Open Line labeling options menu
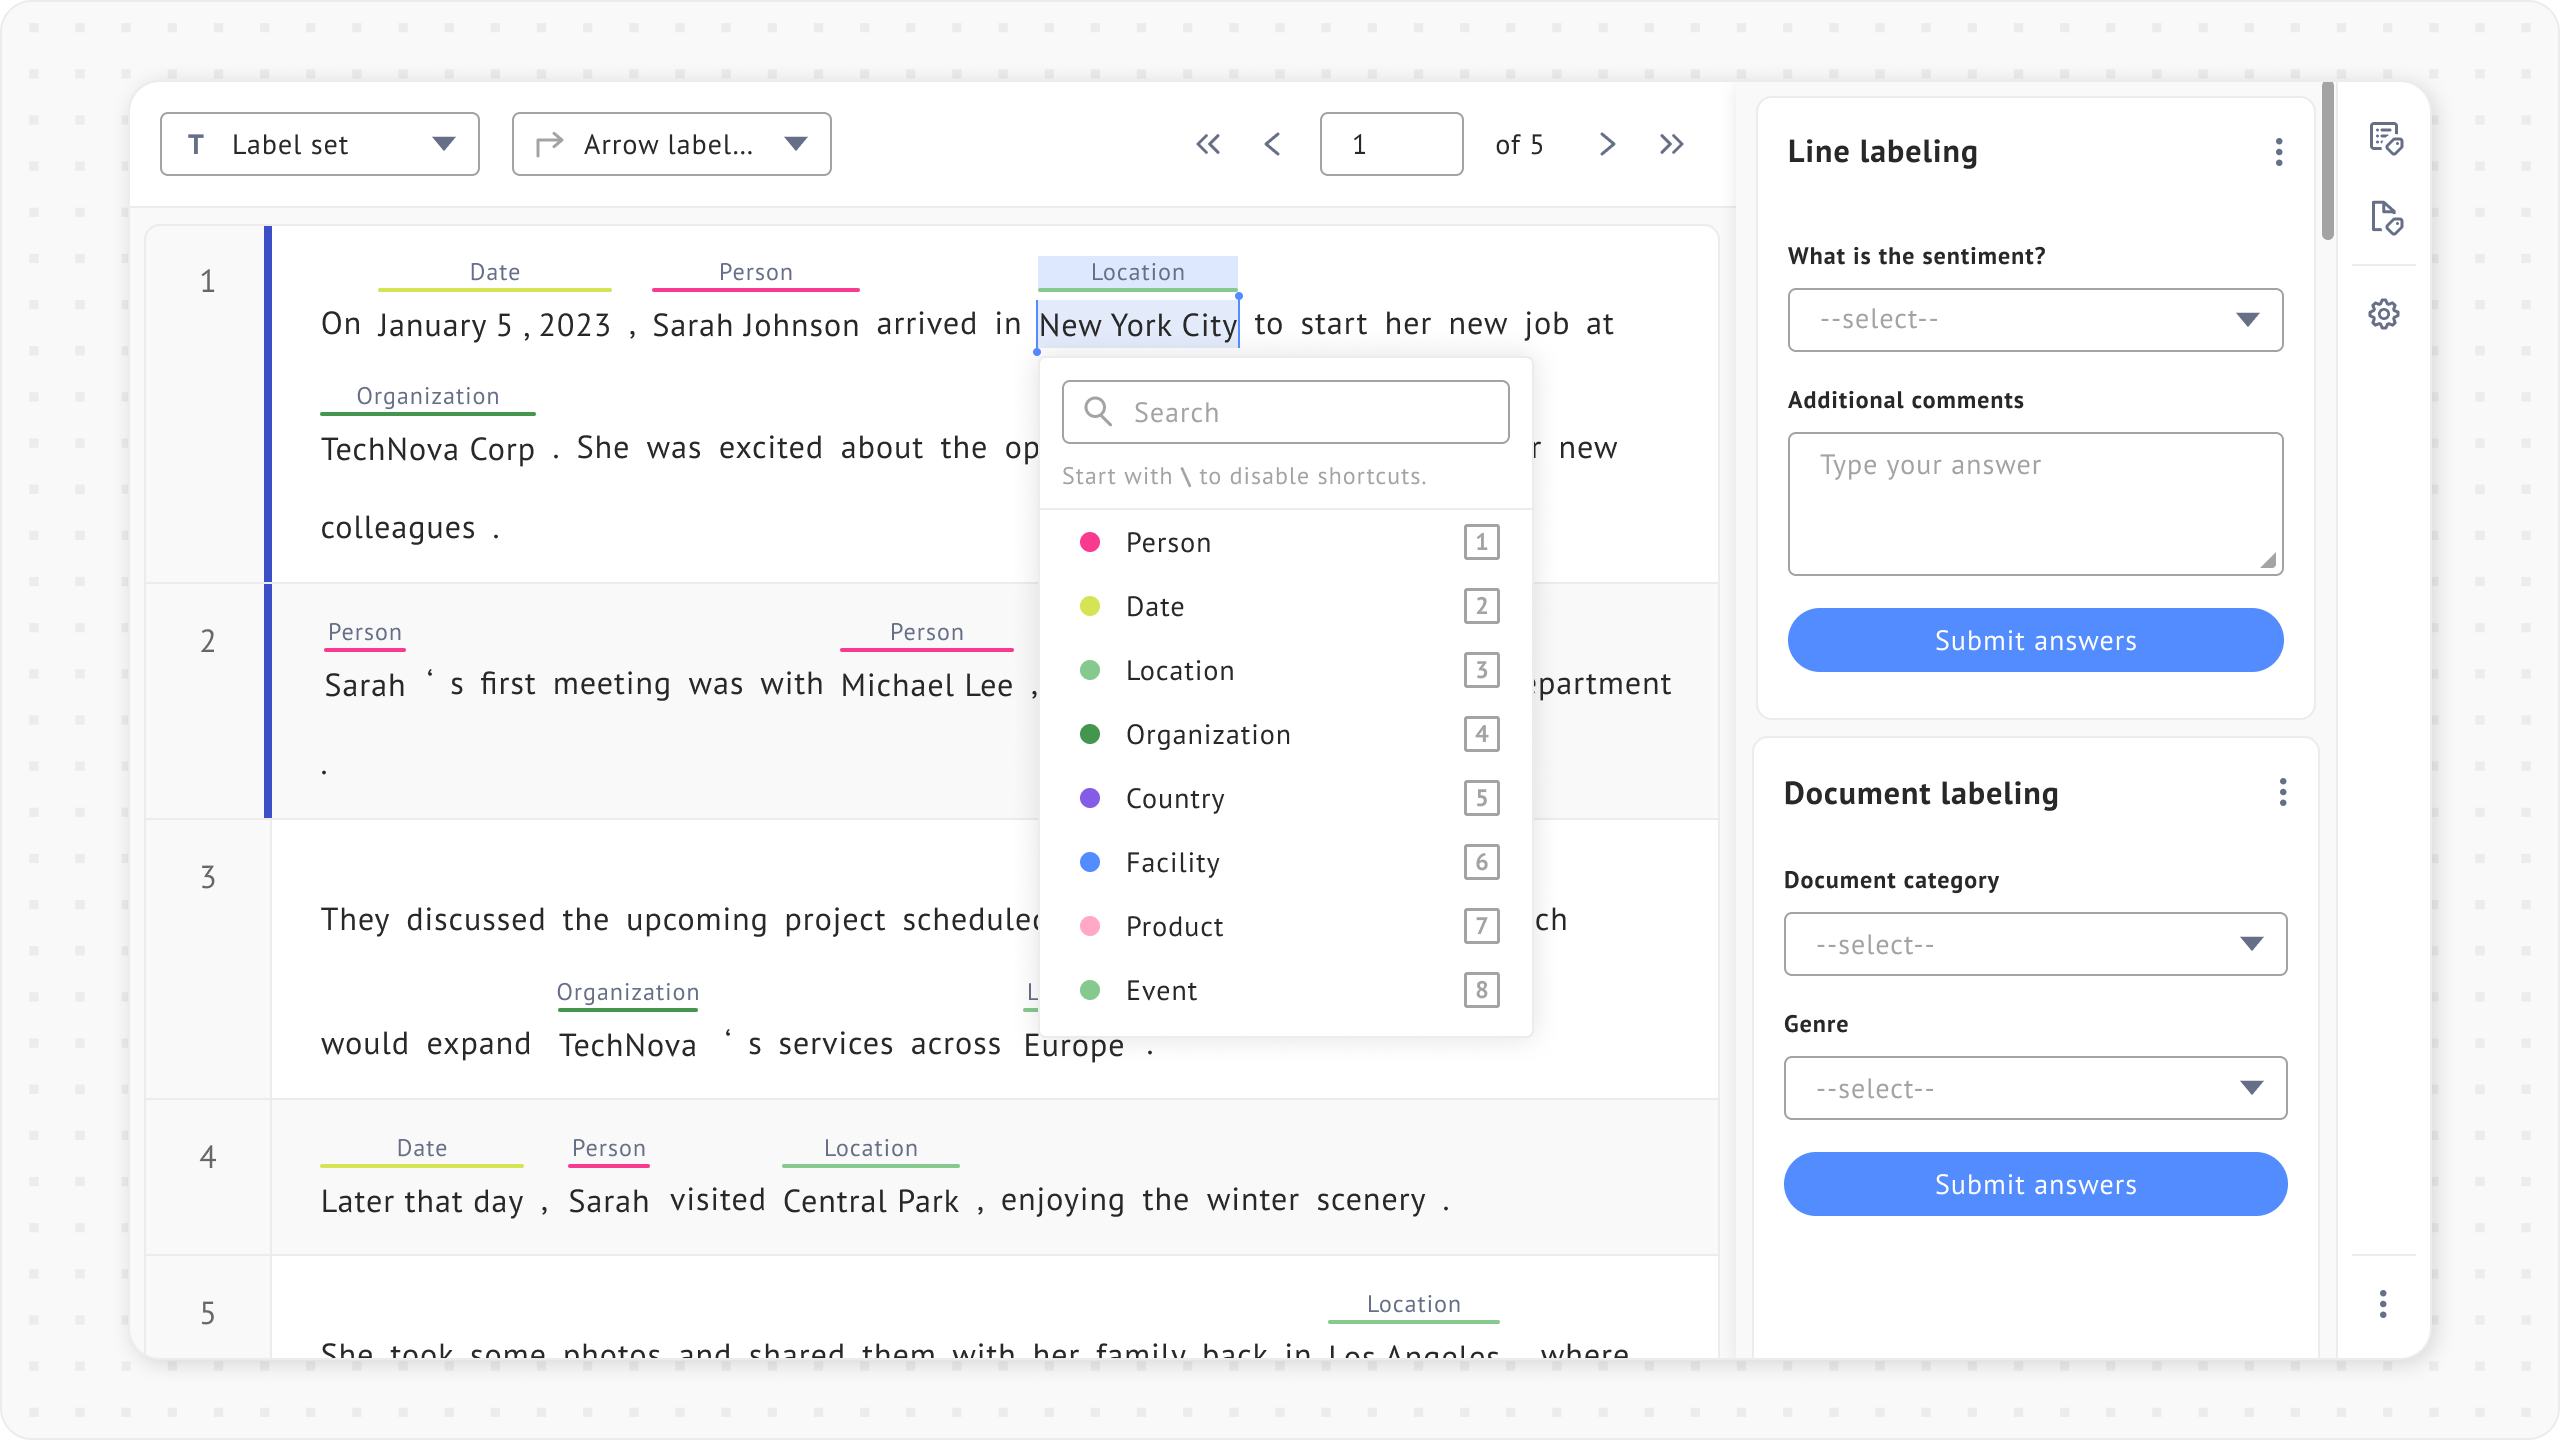The height and width of the screenshot is (1440, 2560). pos(2279,152)
